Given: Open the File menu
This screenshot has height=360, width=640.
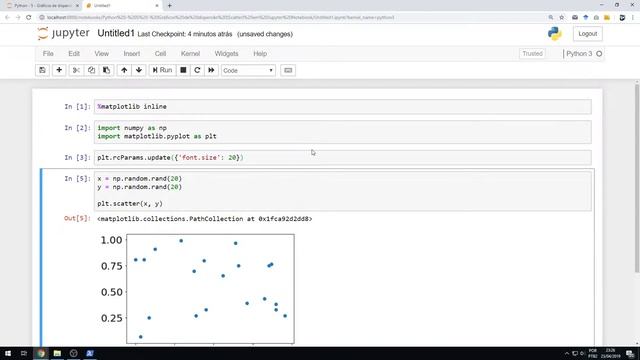Looking at the screenshot, I should pos(48,53).
